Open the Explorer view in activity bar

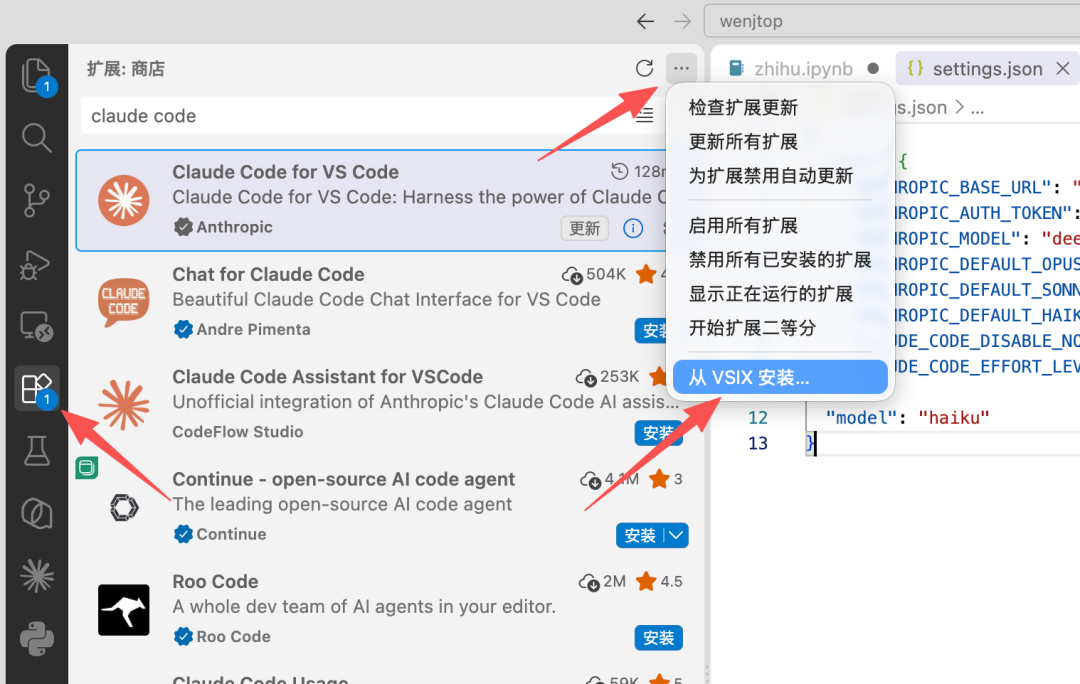point(36,75)
